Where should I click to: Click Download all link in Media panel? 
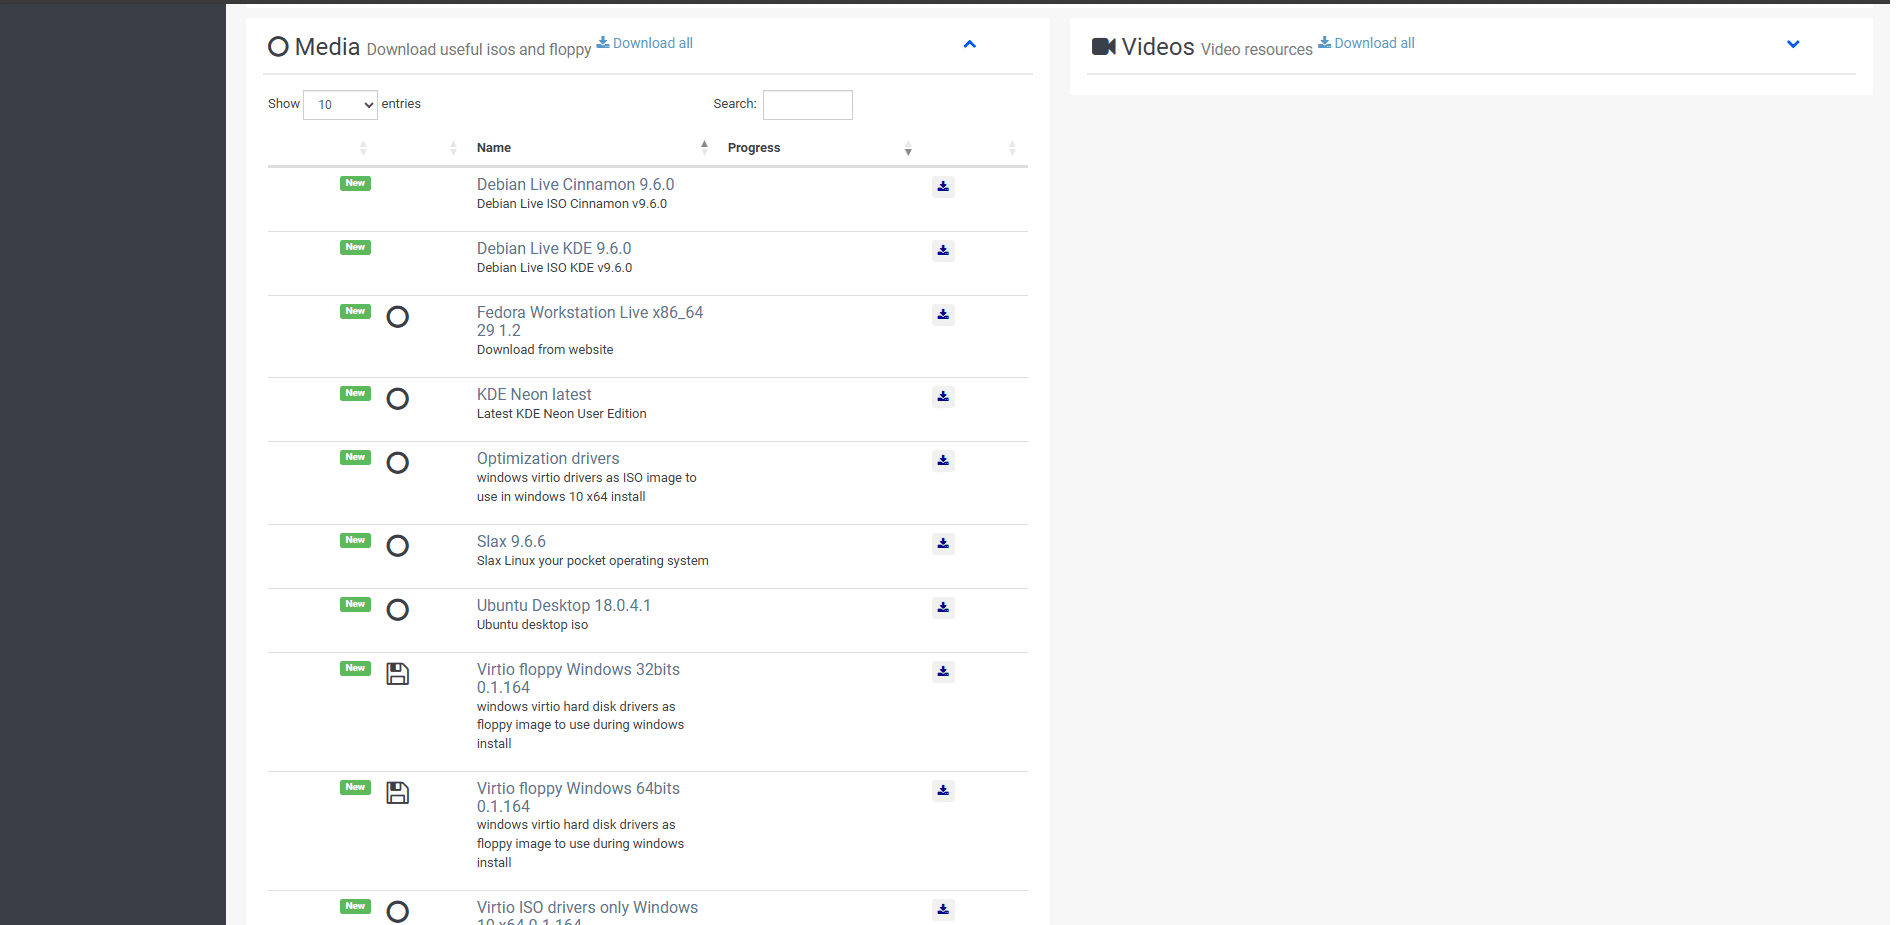click(651, 43)
